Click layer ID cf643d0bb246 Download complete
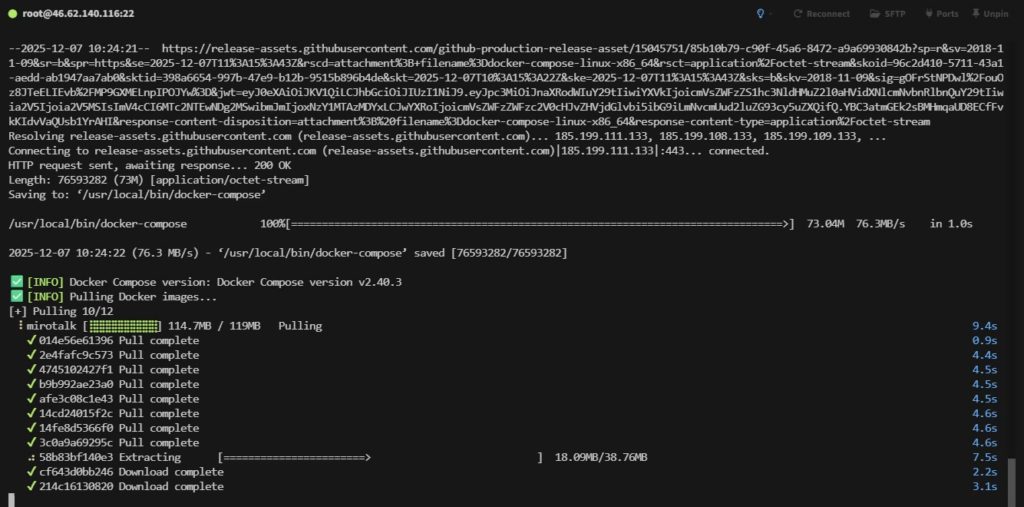 click(x=76, y=472)
